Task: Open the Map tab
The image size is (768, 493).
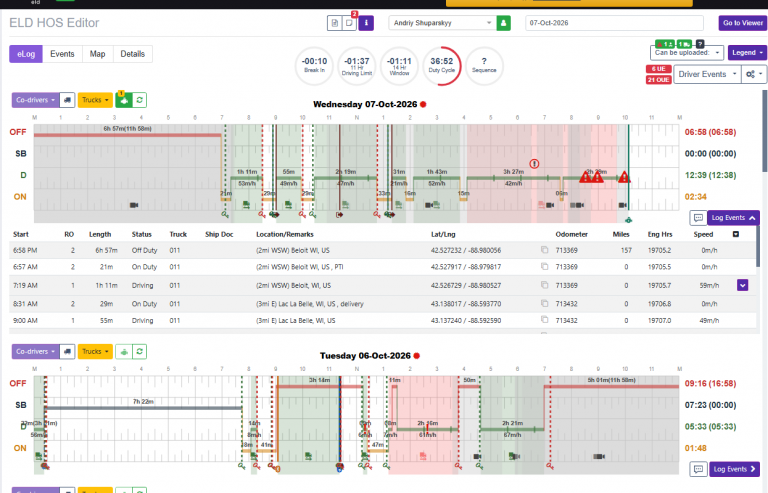Action: pyautogui.click(x=97, y=54)
